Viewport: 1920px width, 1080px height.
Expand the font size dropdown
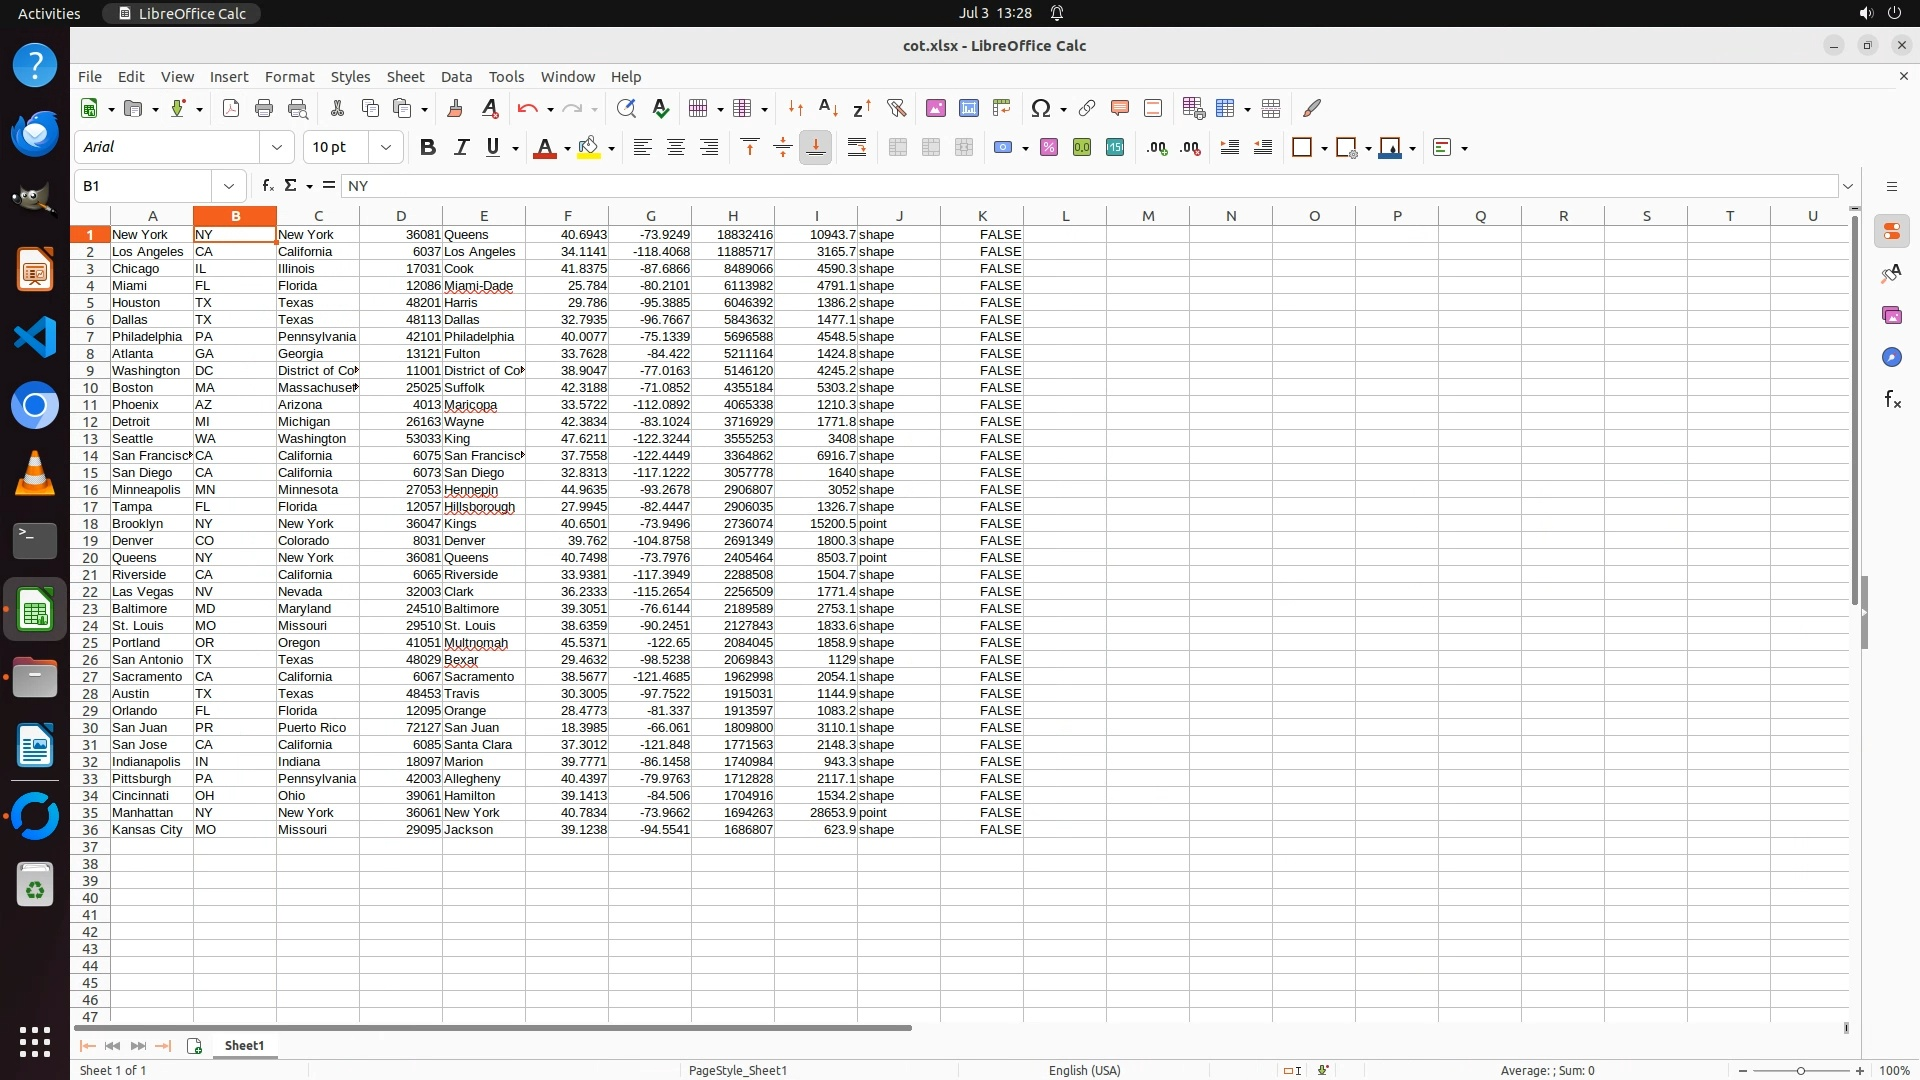(x=386, y=148)
